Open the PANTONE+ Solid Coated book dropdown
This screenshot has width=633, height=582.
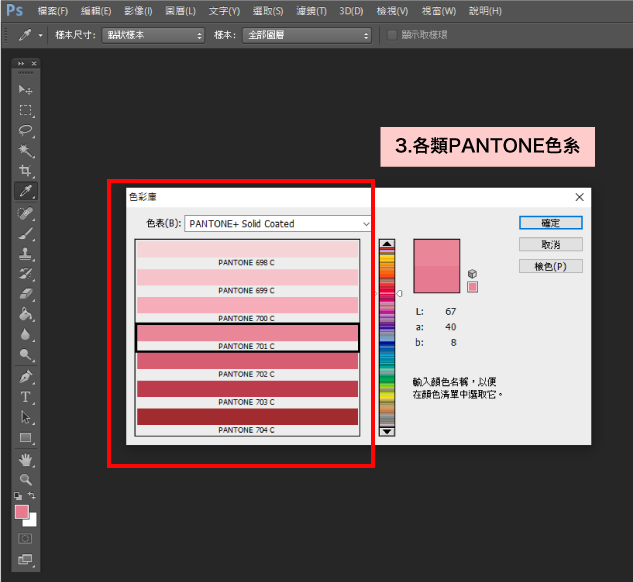tap(277, 224)
